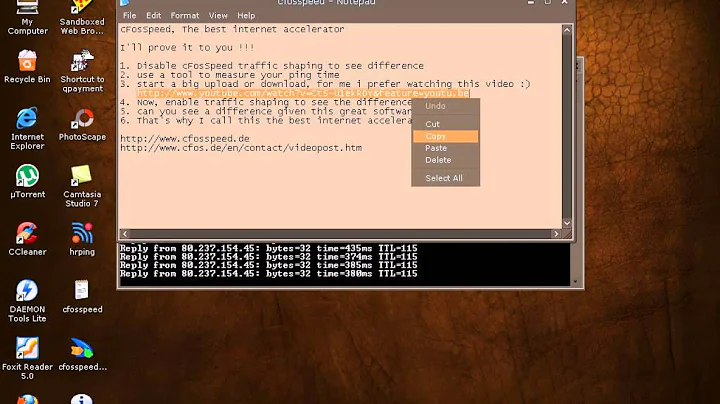Launch µTorrent desktop shortcut
The height and width of the screenshot is (404, 720).
(27, 182)
